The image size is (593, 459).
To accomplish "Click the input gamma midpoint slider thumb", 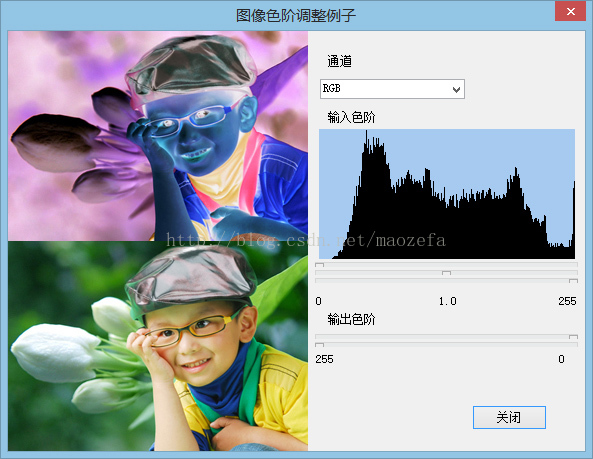I will tap(447, 273).
